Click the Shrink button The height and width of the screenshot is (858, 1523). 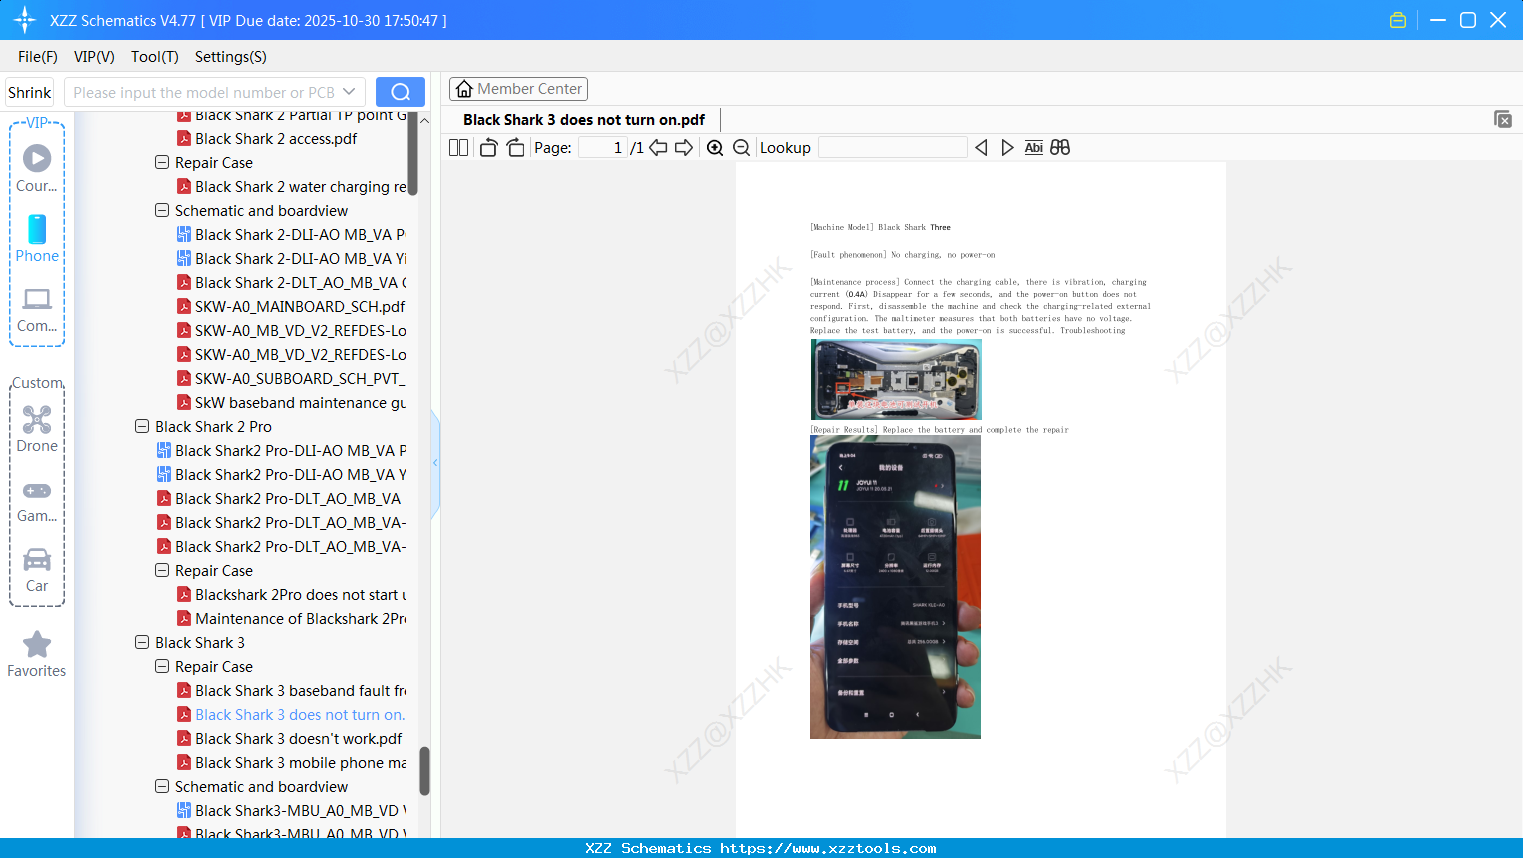coord(30,92)
